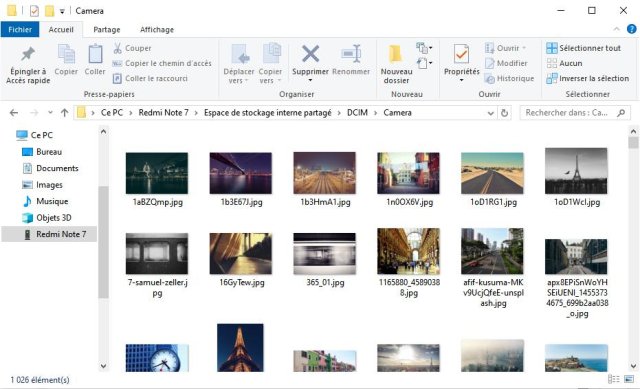The image size is (640, 389).
Task: Switch to large icons view in status bar
Action: point(629,380)
